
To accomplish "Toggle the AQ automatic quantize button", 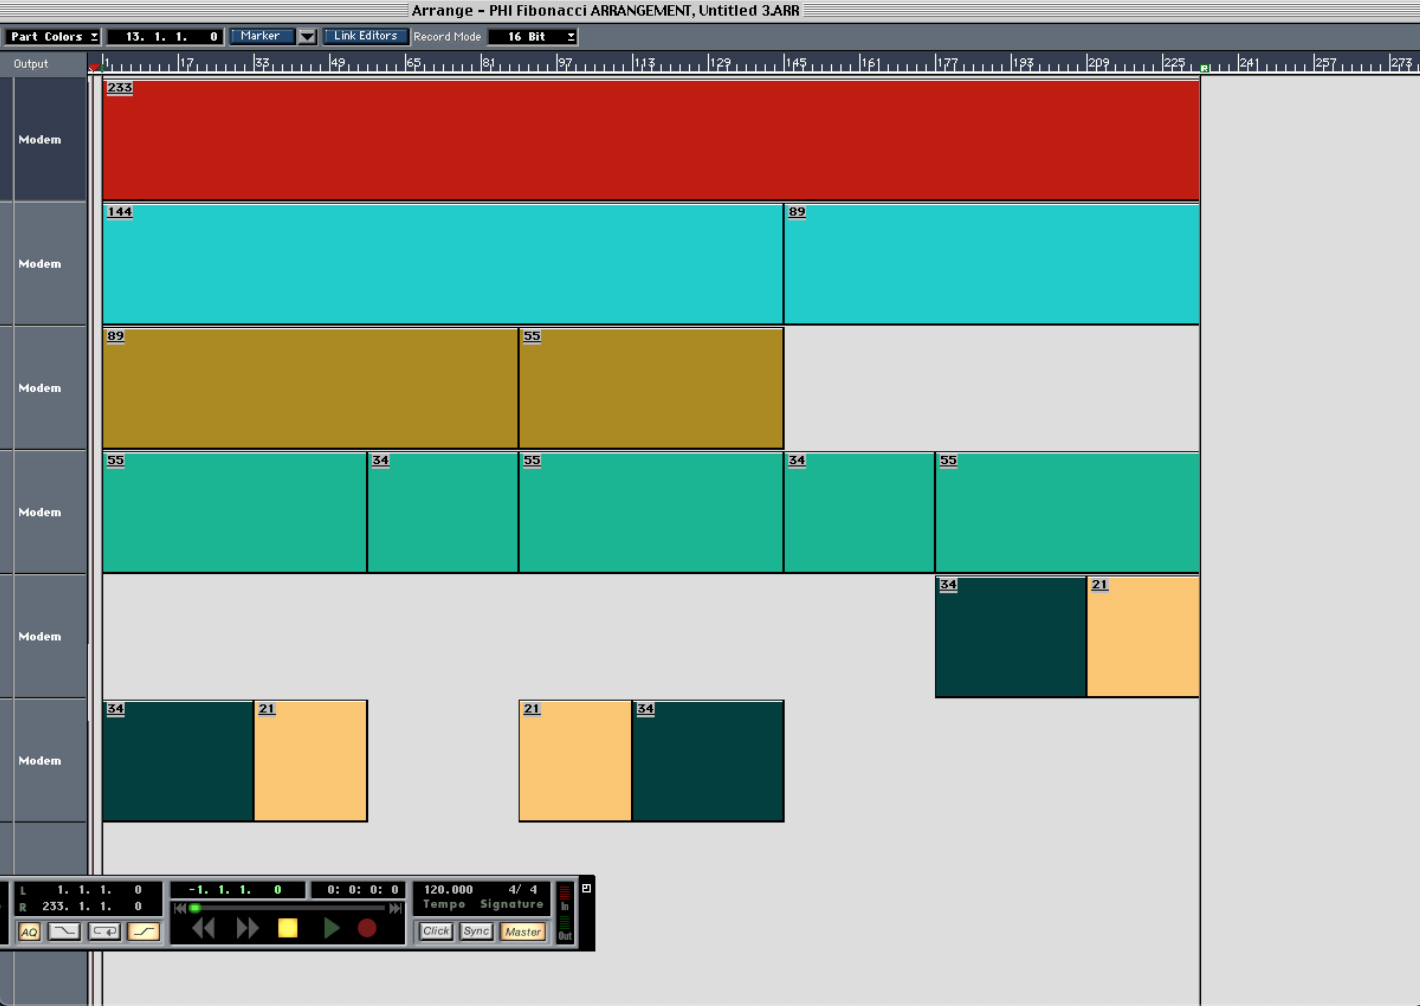I will (29, 931).
